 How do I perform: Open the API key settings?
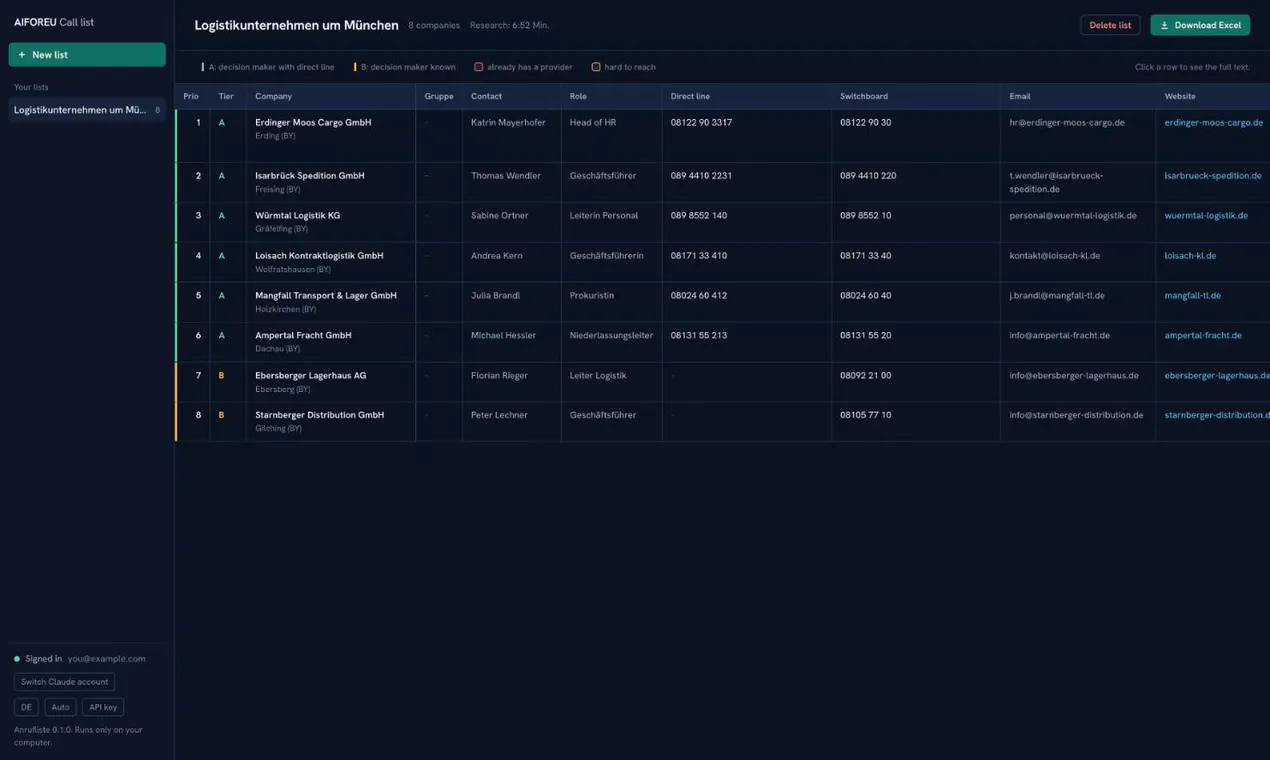point(103,707)
